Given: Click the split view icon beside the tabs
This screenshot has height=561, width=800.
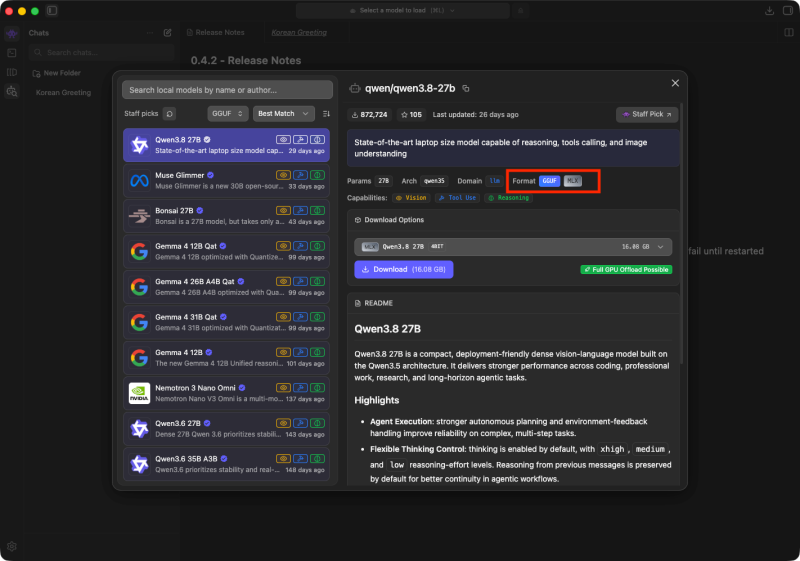Looking at the screenshot, I should click(789, 33).
